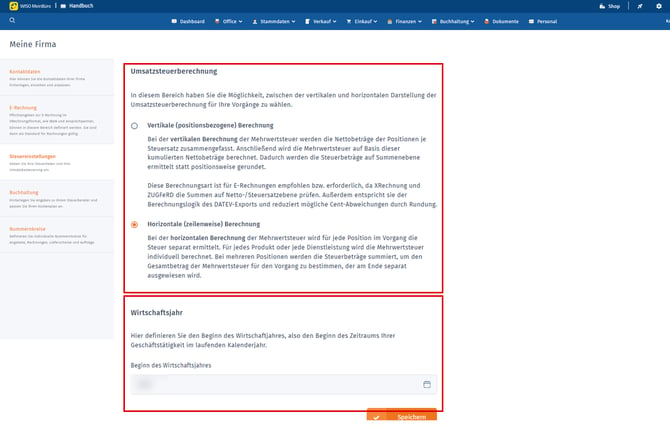Click the WISO MeinBüro logo icon
Viewport: 670px width, 426px height.
(x=13, y=6)
